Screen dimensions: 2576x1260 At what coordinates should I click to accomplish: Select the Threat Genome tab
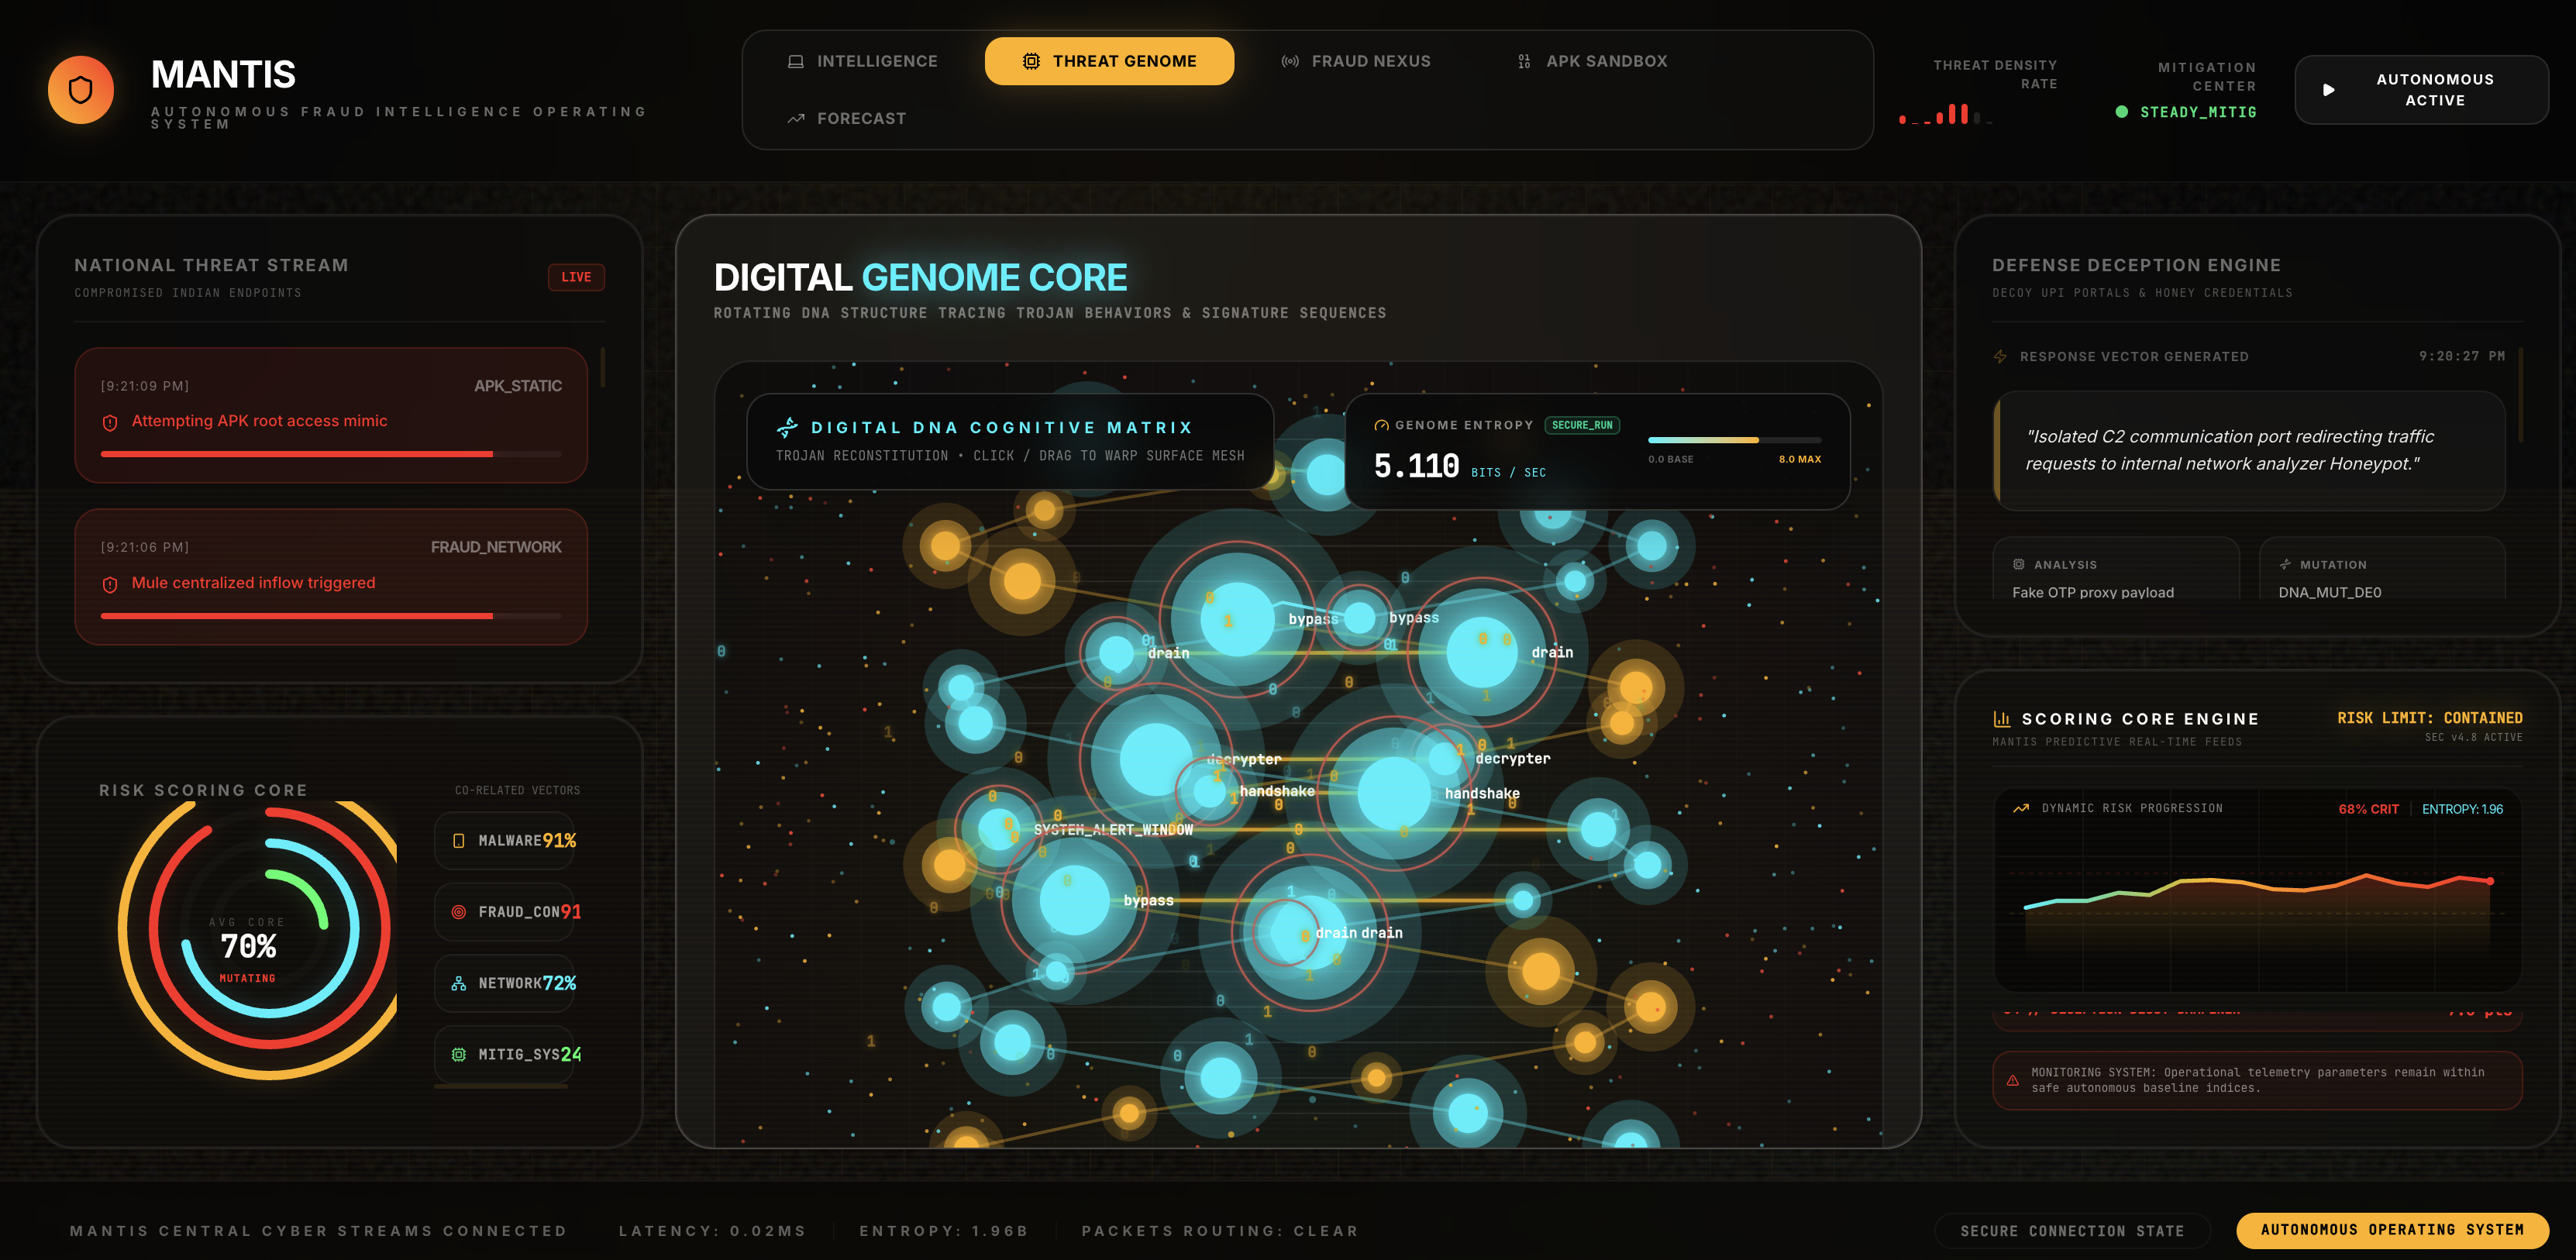tap(1109, 61)
